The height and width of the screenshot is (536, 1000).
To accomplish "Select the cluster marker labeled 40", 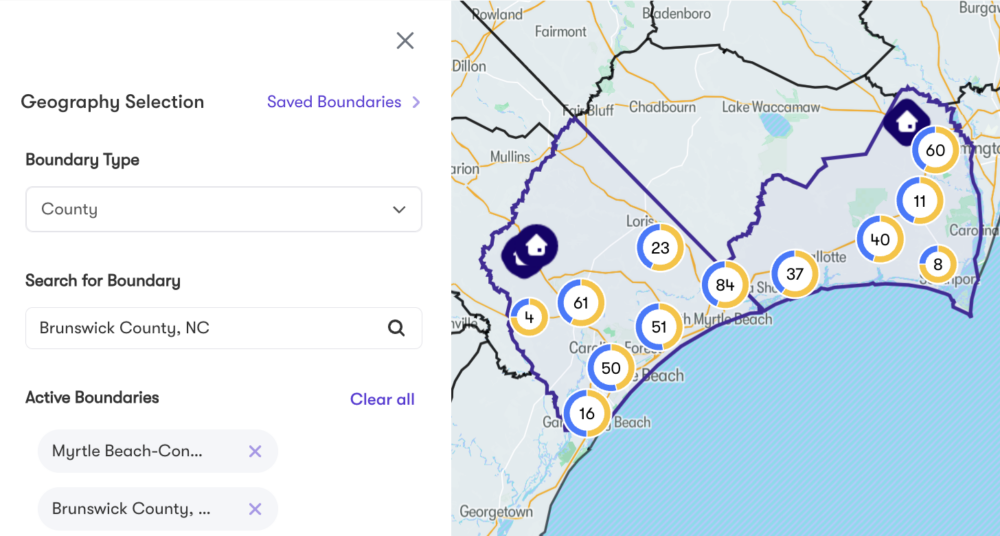I will tap(880, 239).
